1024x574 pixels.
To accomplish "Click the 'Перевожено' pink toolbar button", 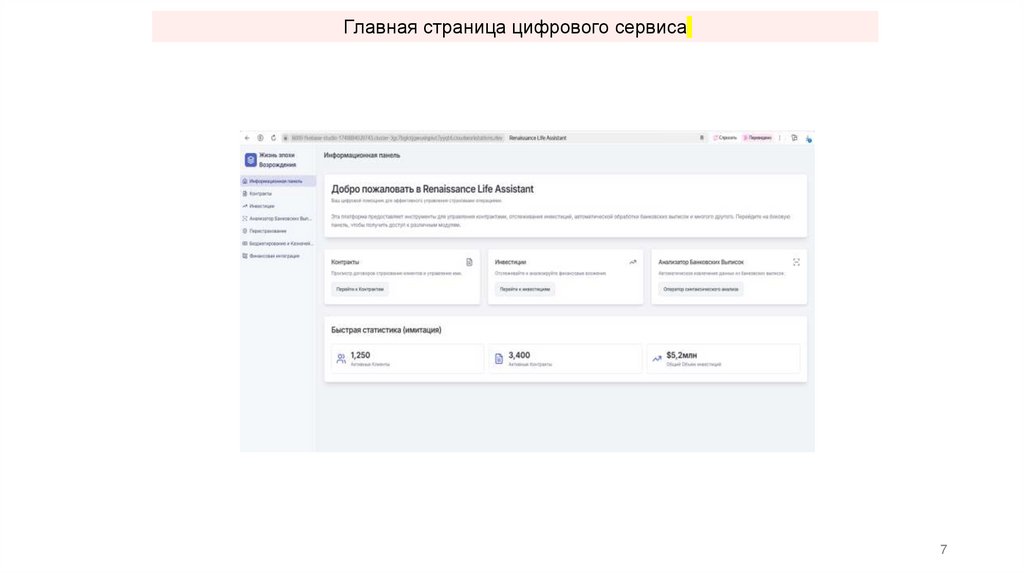I will (758, 138).
